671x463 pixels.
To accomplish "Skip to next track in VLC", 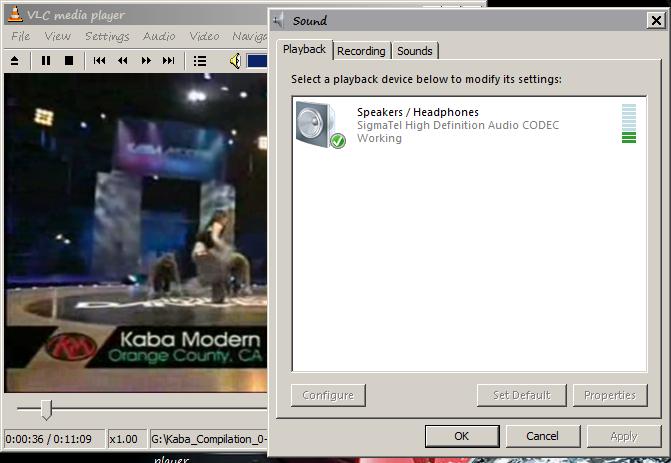I will (x=169, y=61).
